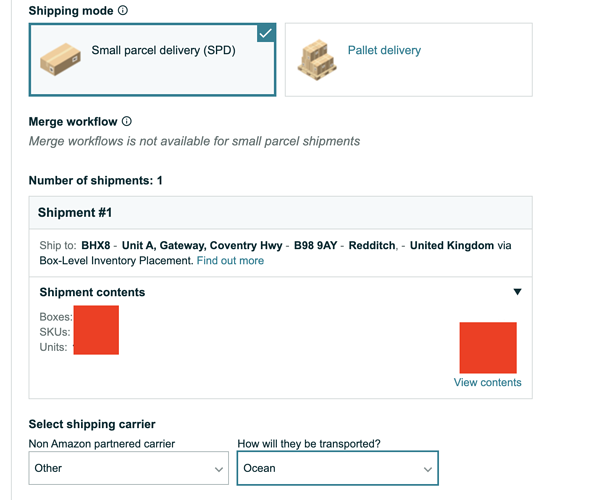Click the Merge workflow info icon

pos(127,121)
